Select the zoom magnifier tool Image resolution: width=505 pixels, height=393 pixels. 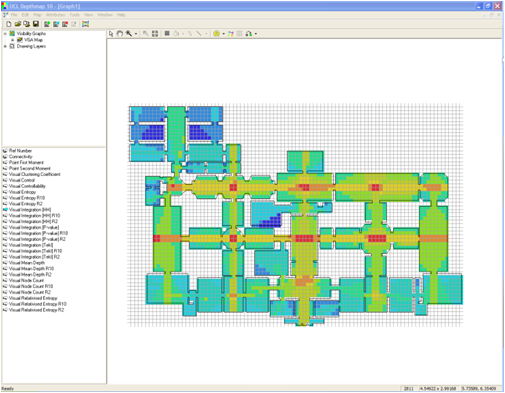(x=129, y=34)
